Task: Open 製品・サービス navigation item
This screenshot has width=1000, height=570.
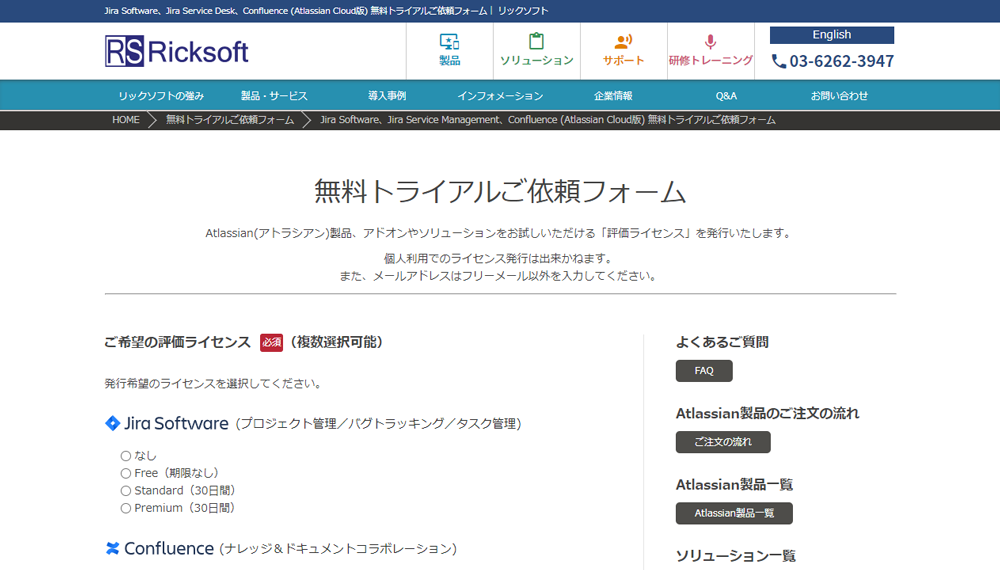Action: (274, 96)
